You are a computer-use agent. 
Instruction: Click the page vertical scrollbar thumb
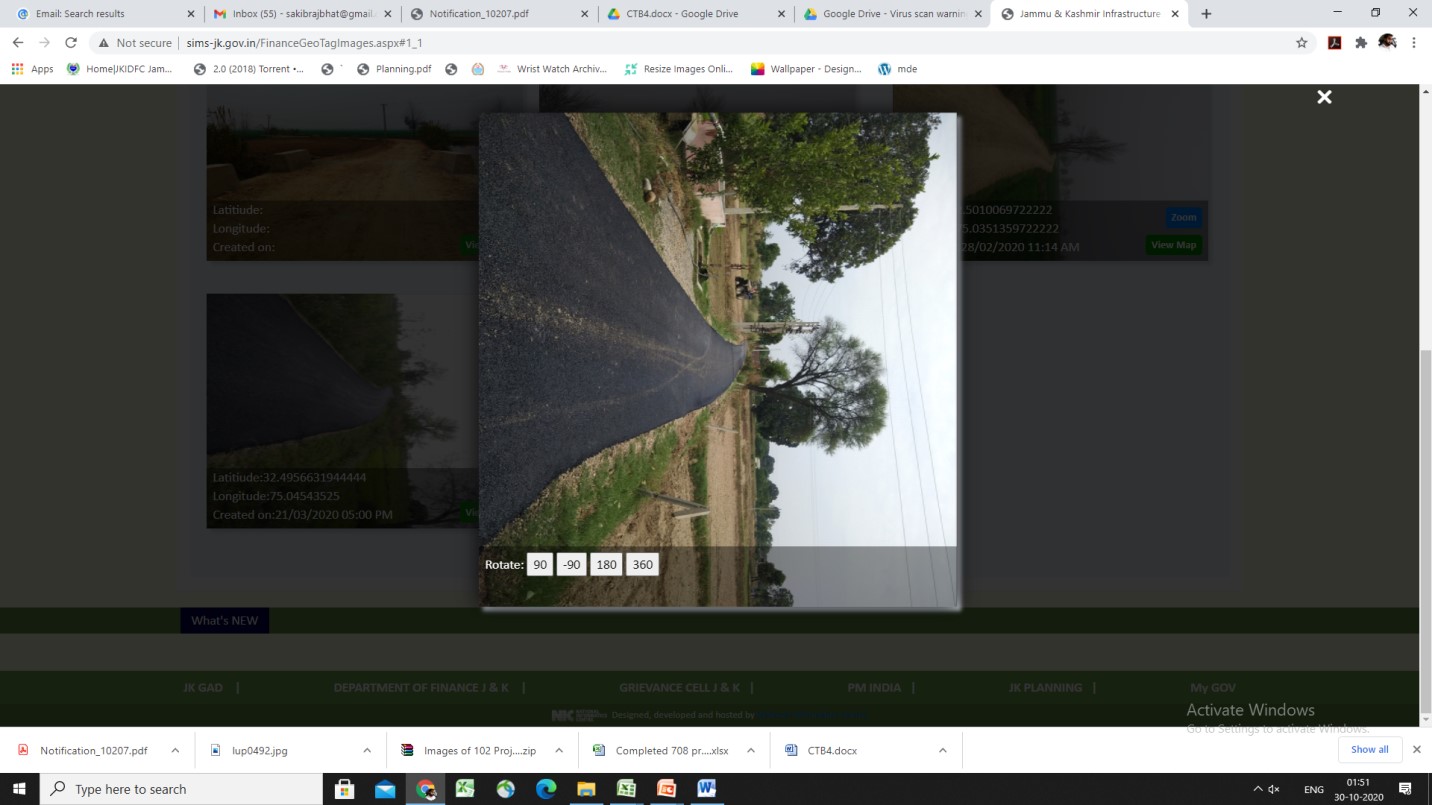tap(1425, 533)
